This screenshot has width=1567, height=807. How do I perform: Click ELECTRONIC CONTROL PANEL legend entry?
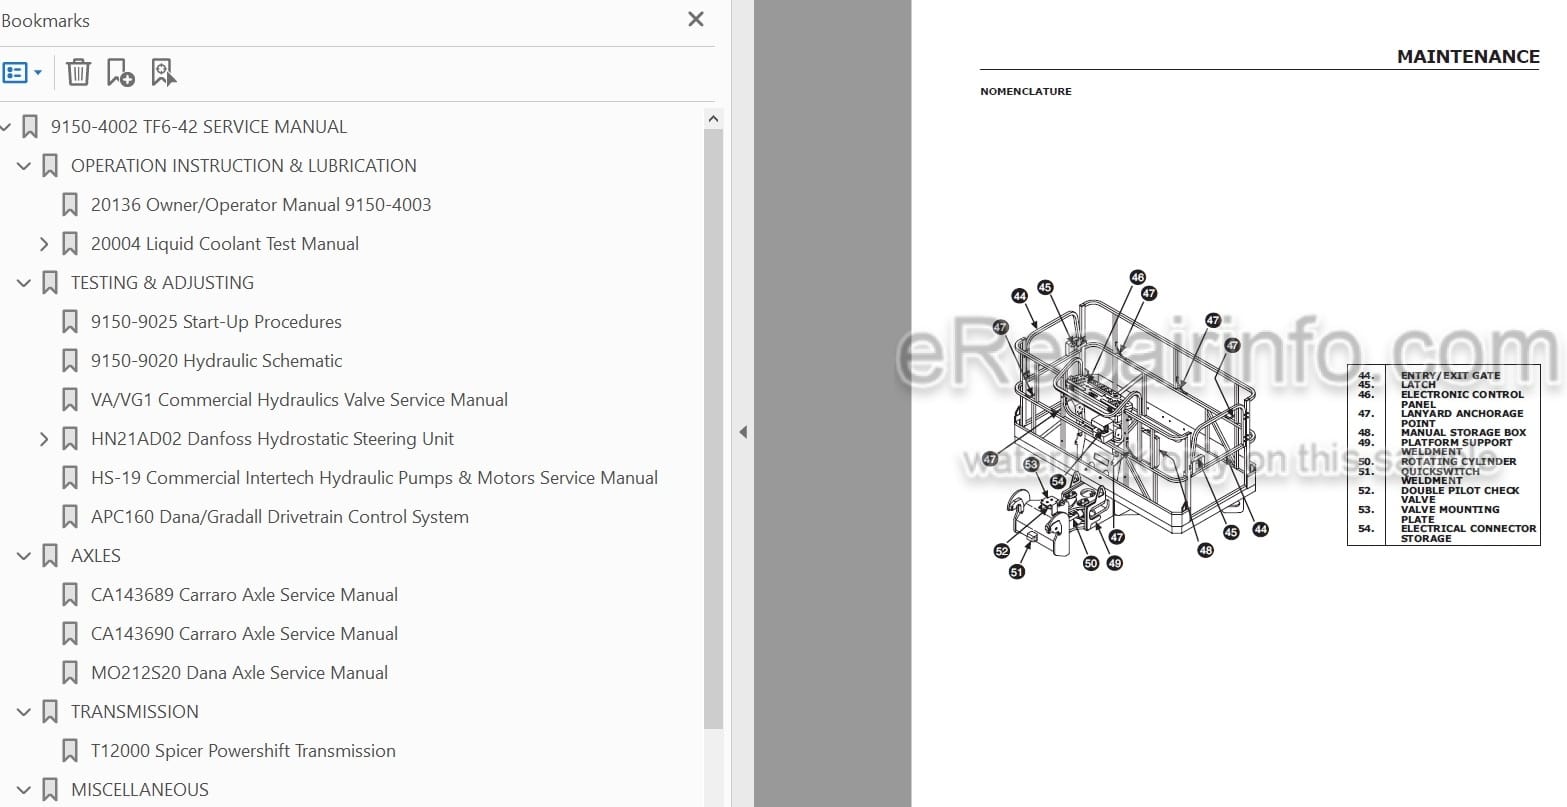click(x=1462, y=399)
